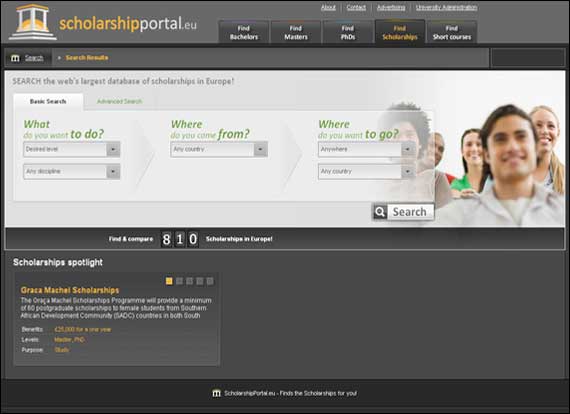Open the Find Bachelors tab
This screenshot has width=570, height=414.
click(244, 32)
